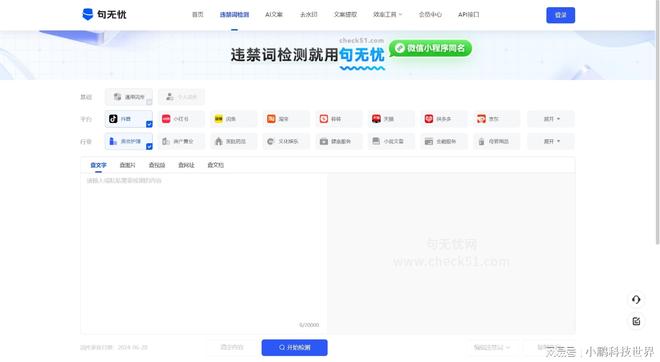
Task: Open the customer service headset icon
Action: pyautogui.click(x=636, y=299)
